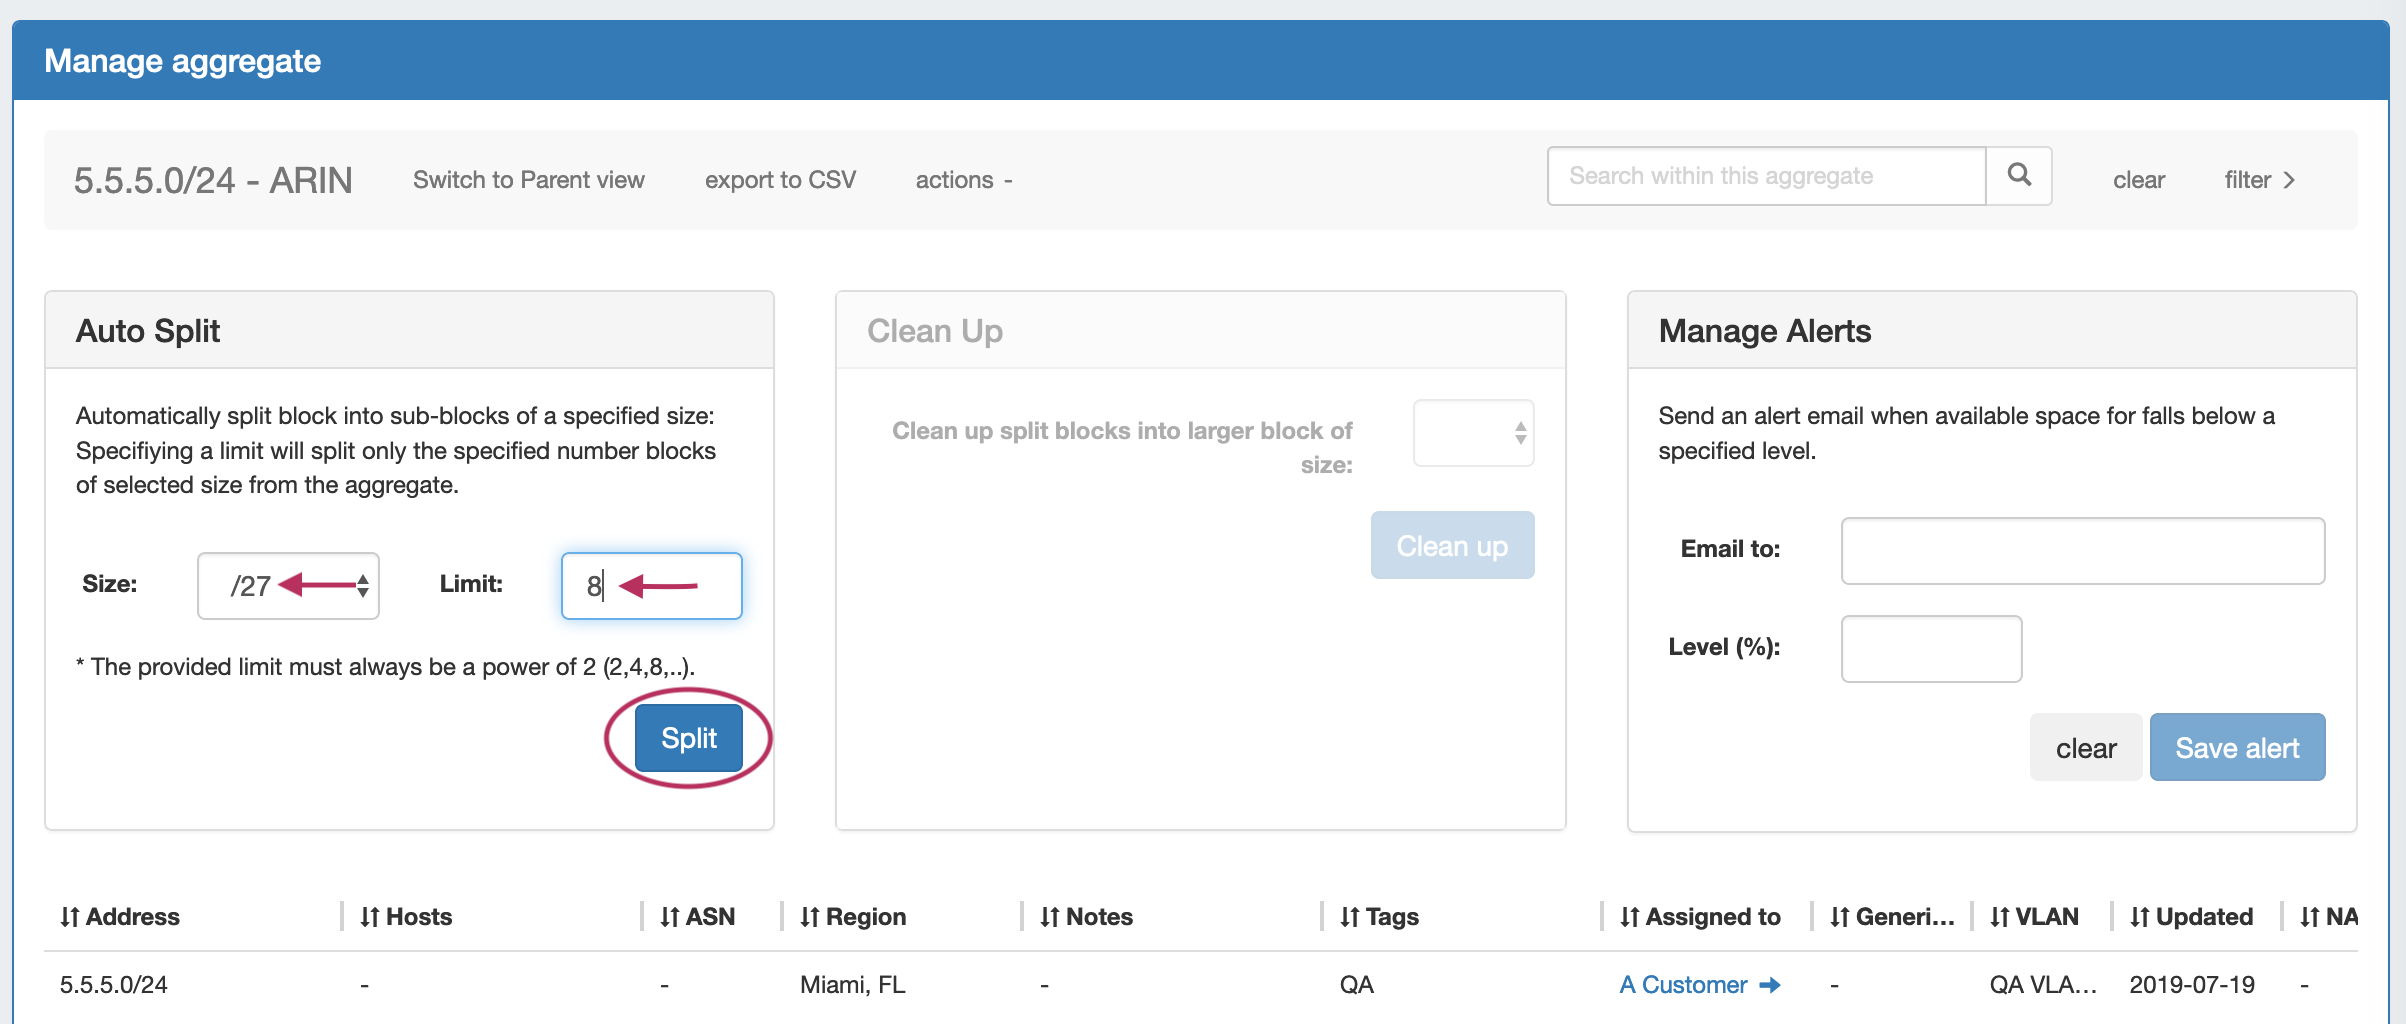
Task: Sort table by Updated column
Action: click(x=2191, y=916)
